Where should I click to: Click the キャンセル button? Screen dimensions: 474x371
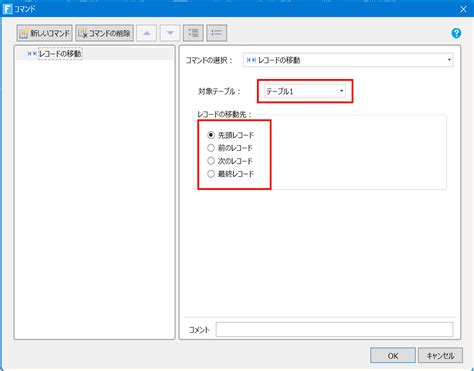point(440,356)
